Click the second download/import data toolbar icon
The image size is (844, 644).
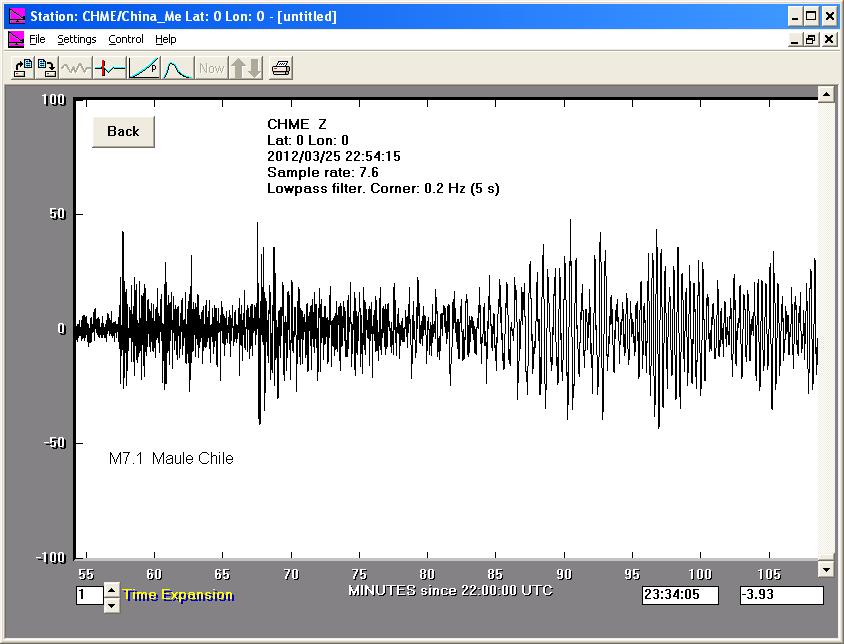click(x=46, y=68)
